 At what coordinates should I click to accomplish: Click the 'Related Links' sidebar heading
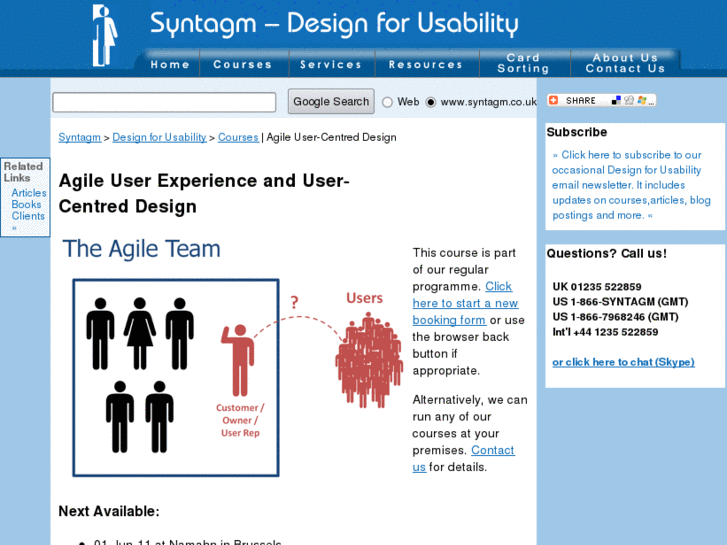click(23, 172)
